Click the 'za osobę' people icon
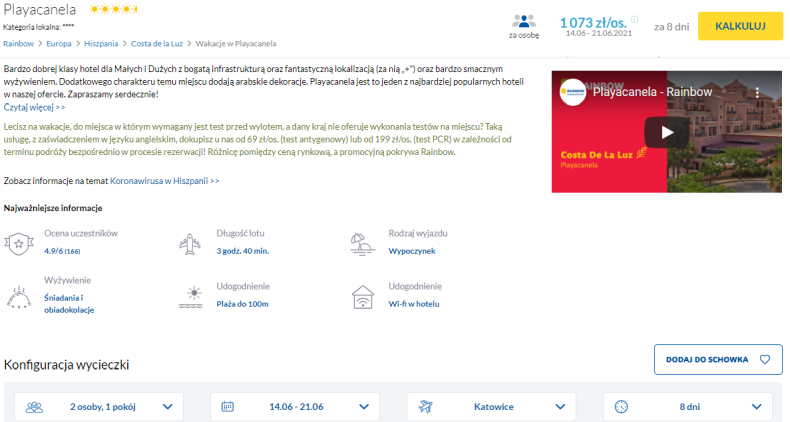 [523, 21]
